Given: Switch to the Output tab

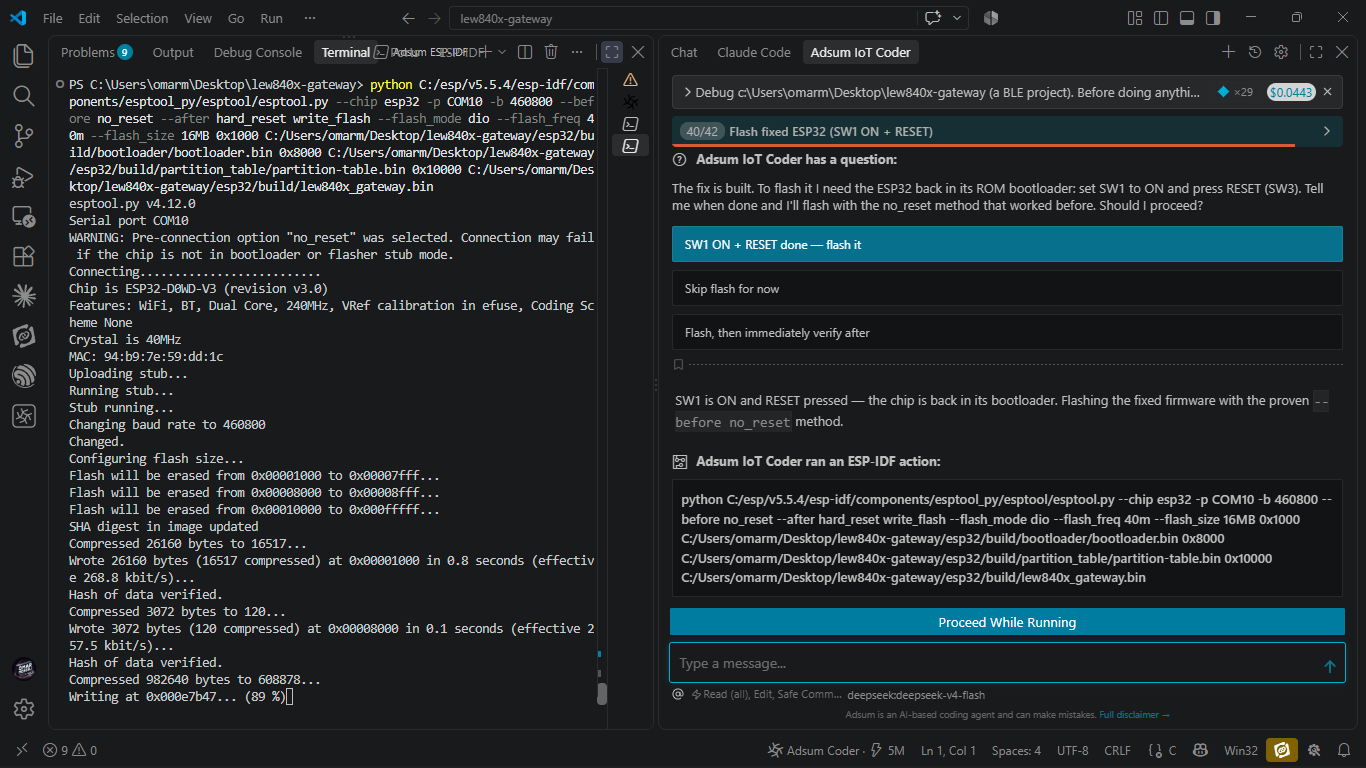Looking at the screenshot, I should [x=173, y=52].
